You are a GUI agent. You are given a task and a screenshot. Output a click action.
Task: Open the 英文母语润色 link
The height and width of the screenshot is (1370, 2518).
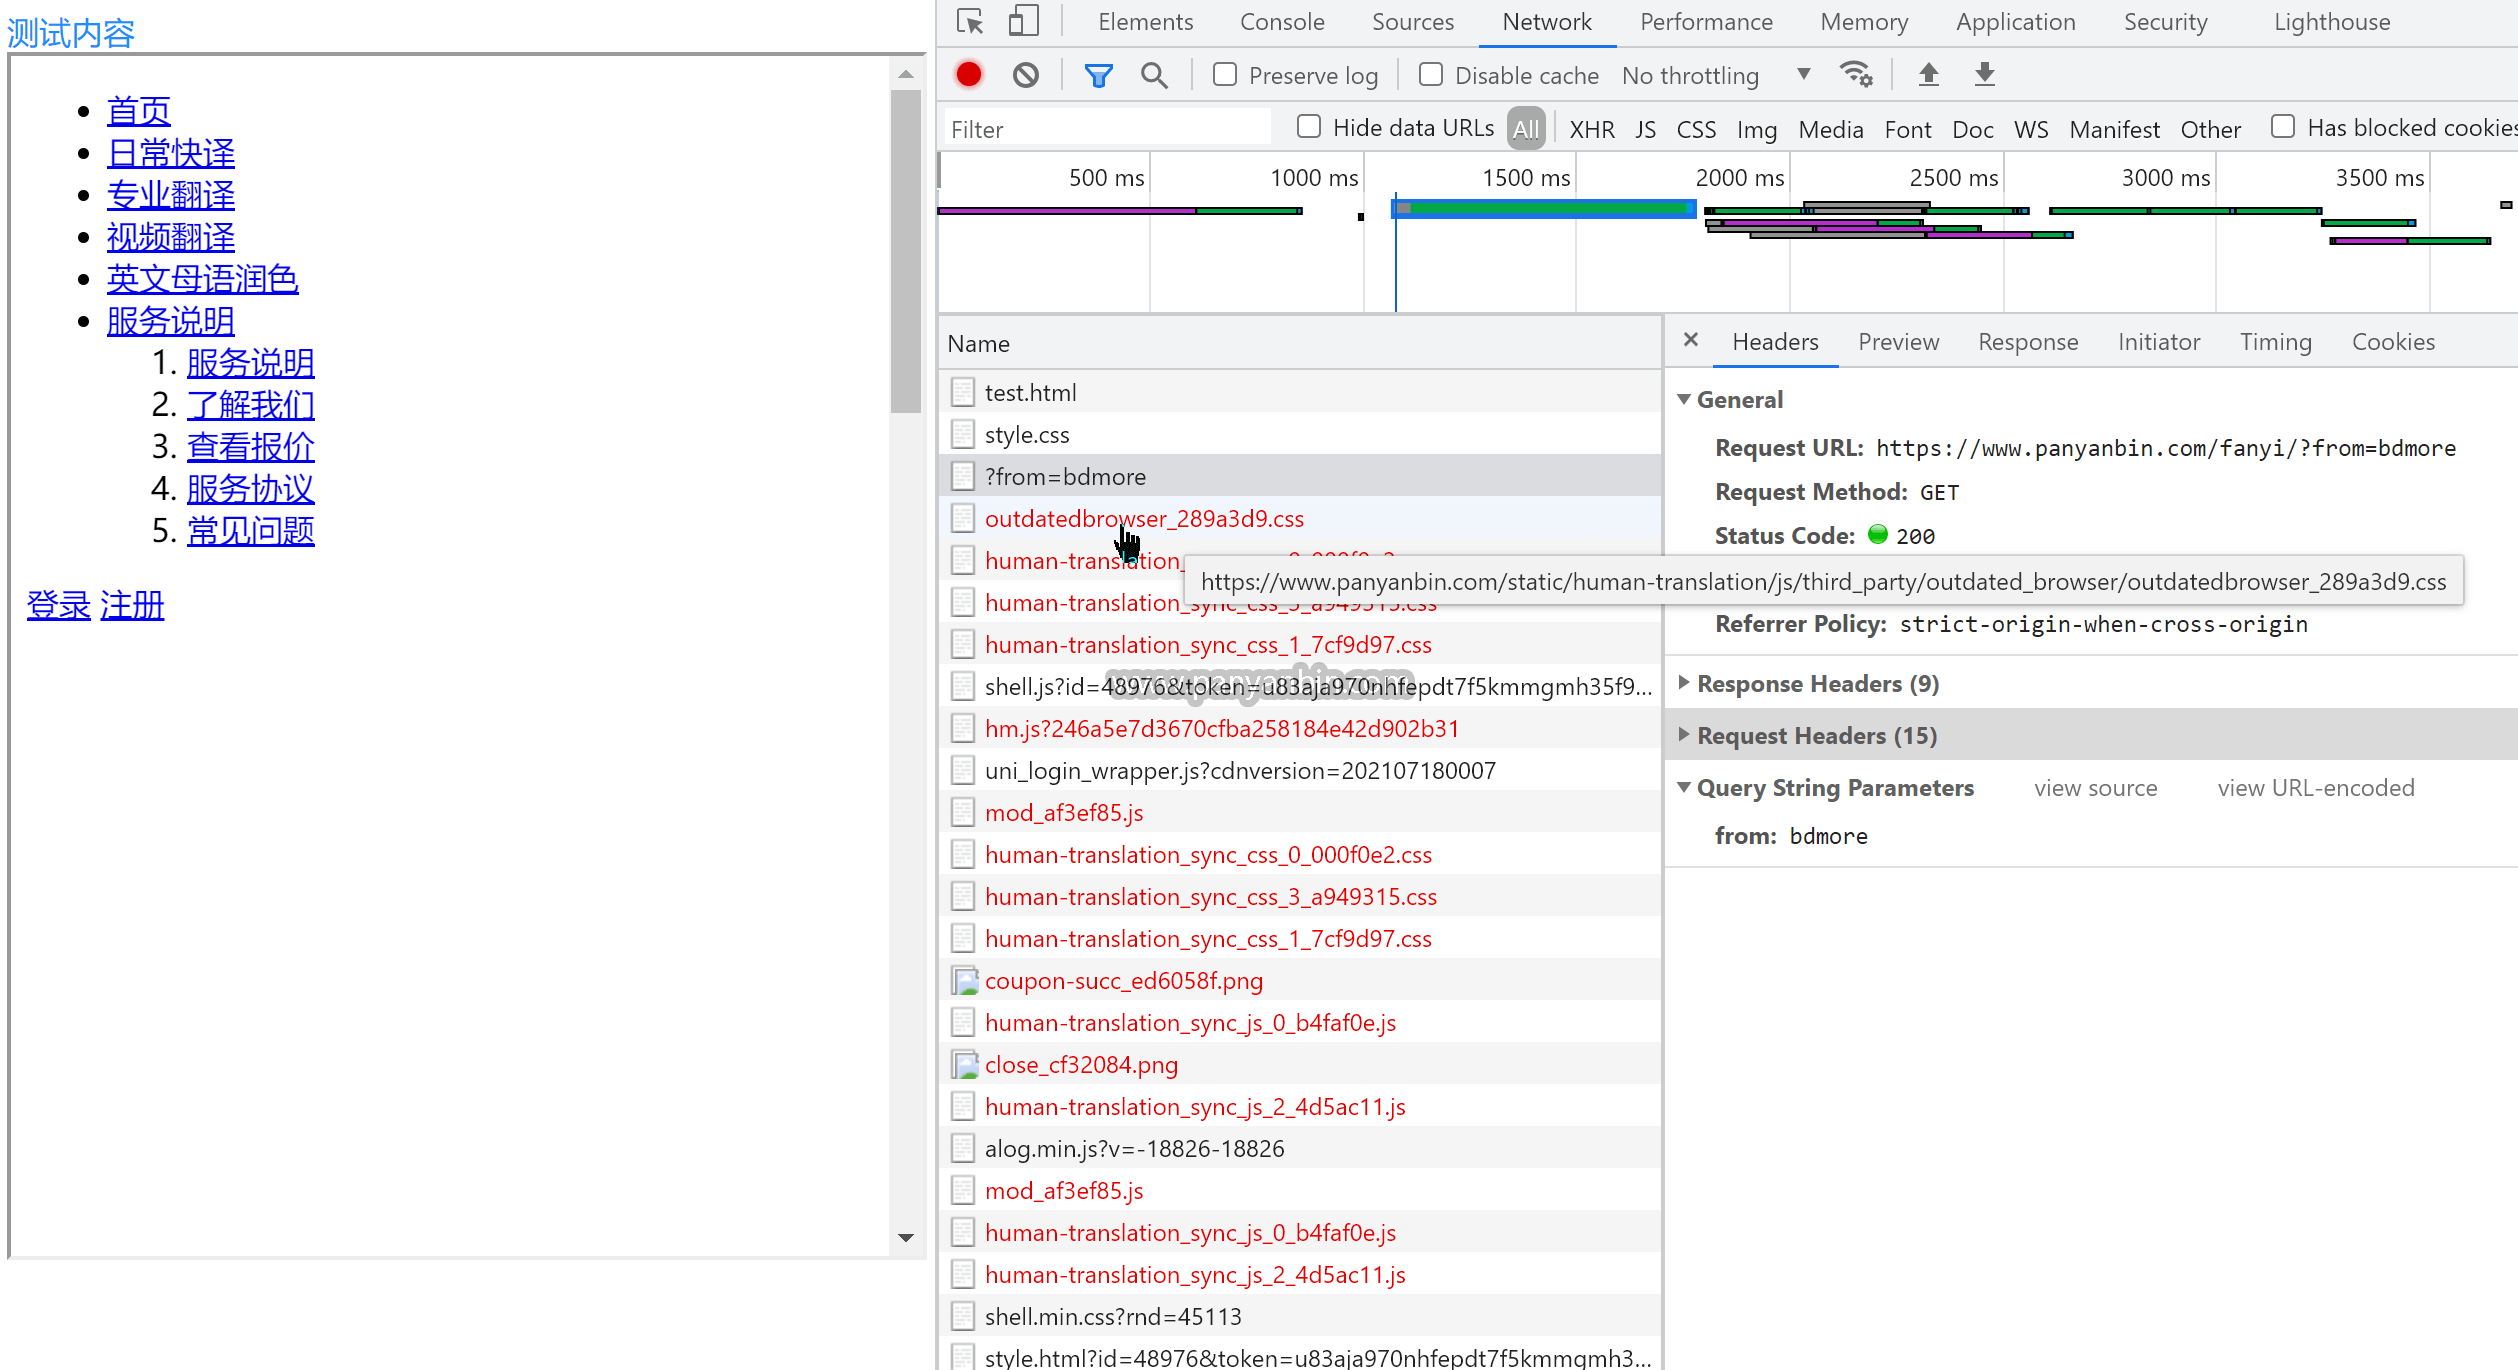tap(203, 279)
